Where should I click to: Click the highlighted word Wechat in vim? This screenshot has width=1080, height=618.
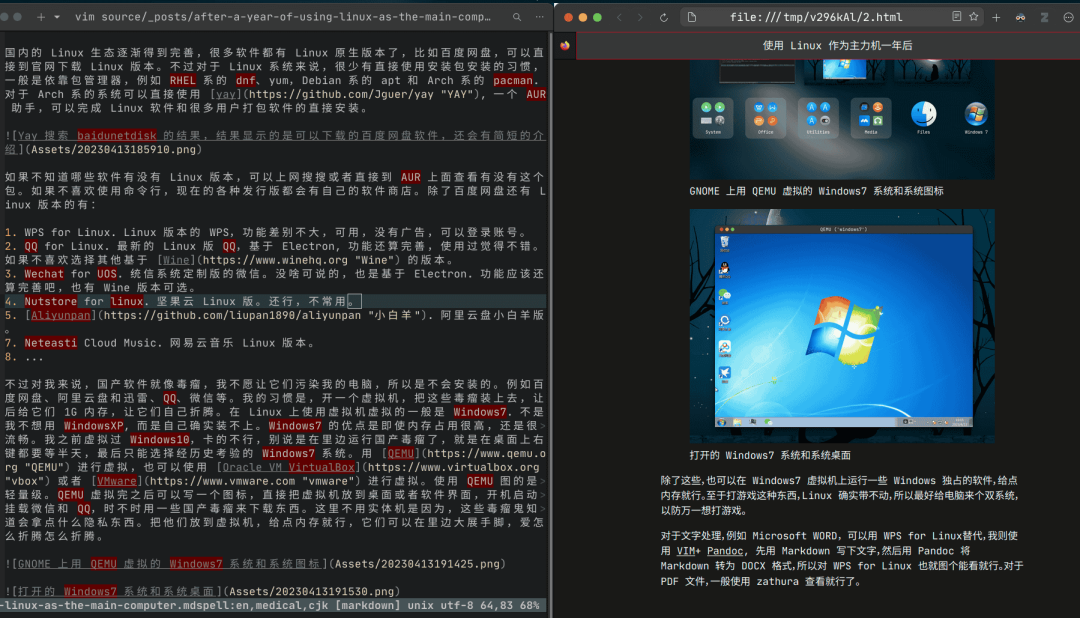(44, 274)
